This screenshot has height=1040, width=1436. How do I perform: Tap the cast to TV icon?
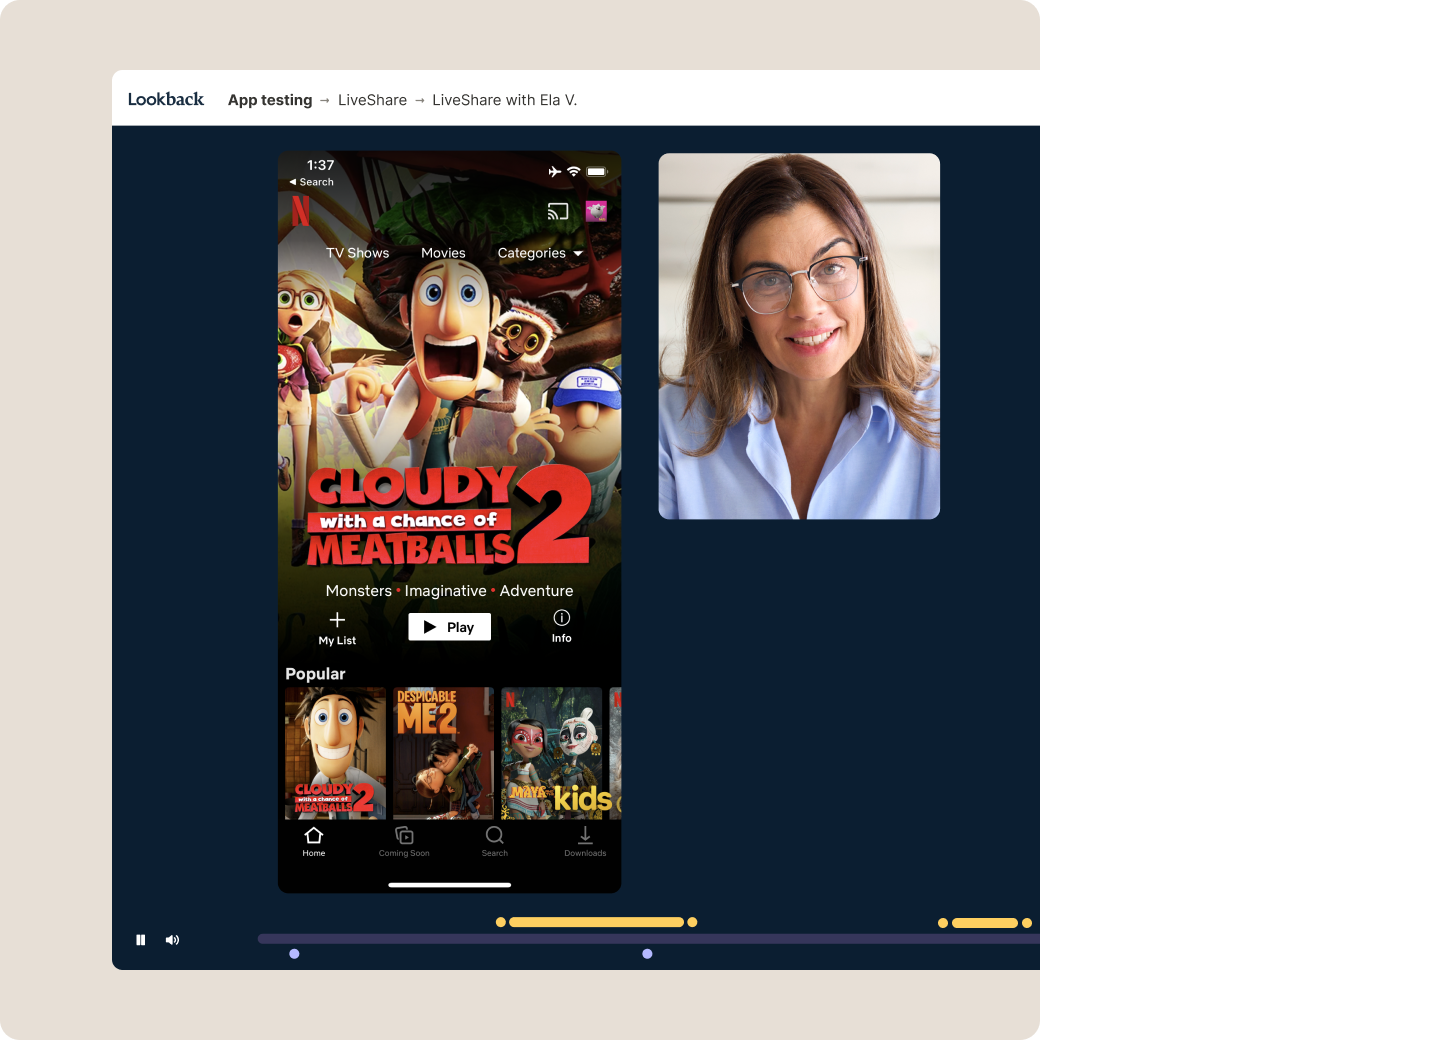(x=558, y=211)
